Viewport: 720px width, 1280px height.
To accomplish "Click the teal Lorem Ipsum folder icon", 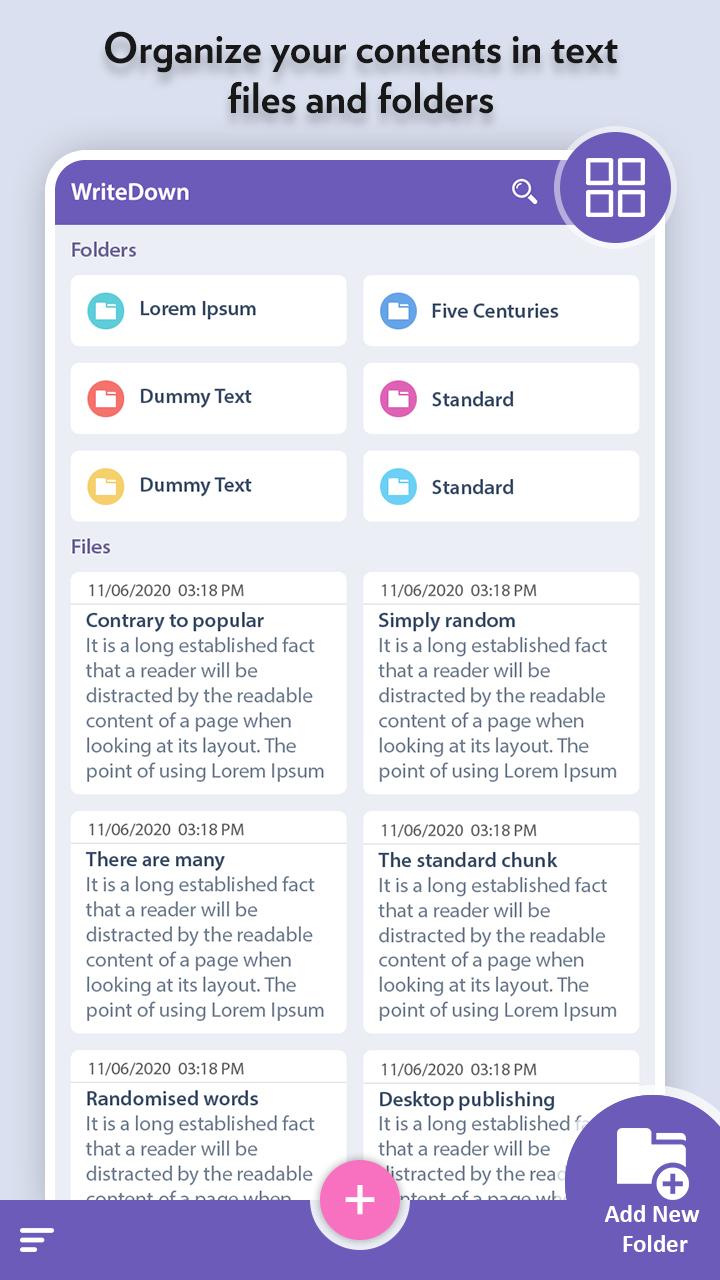I will pos(105,310).
